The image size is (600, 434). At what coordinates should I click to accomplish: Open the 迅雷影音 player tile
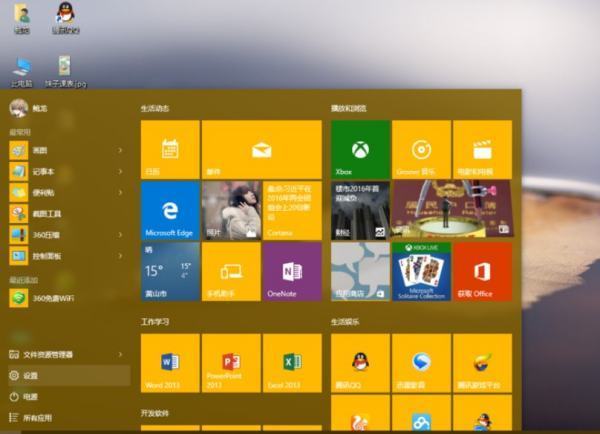tap(421, 363)
